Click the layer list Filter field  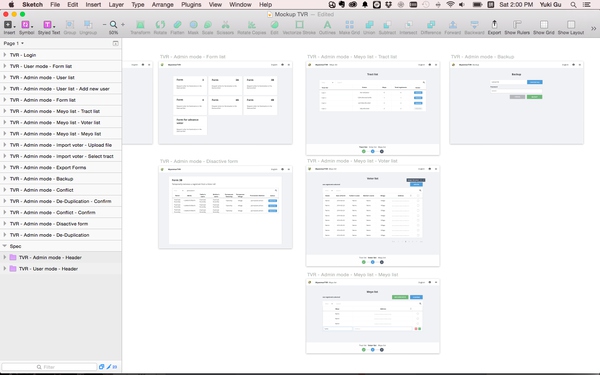point(49,367)
